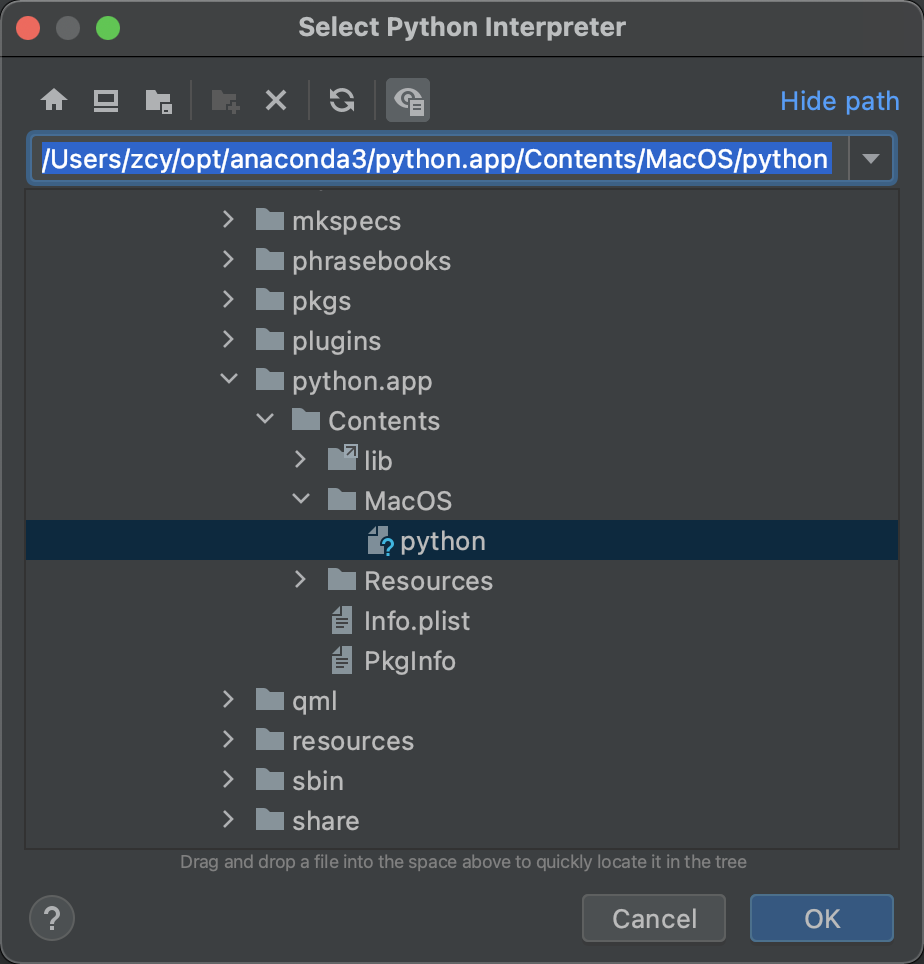Viewport: 924px width, 964px height.
Task: Select the sbin folder row
Action: point(462,780)
